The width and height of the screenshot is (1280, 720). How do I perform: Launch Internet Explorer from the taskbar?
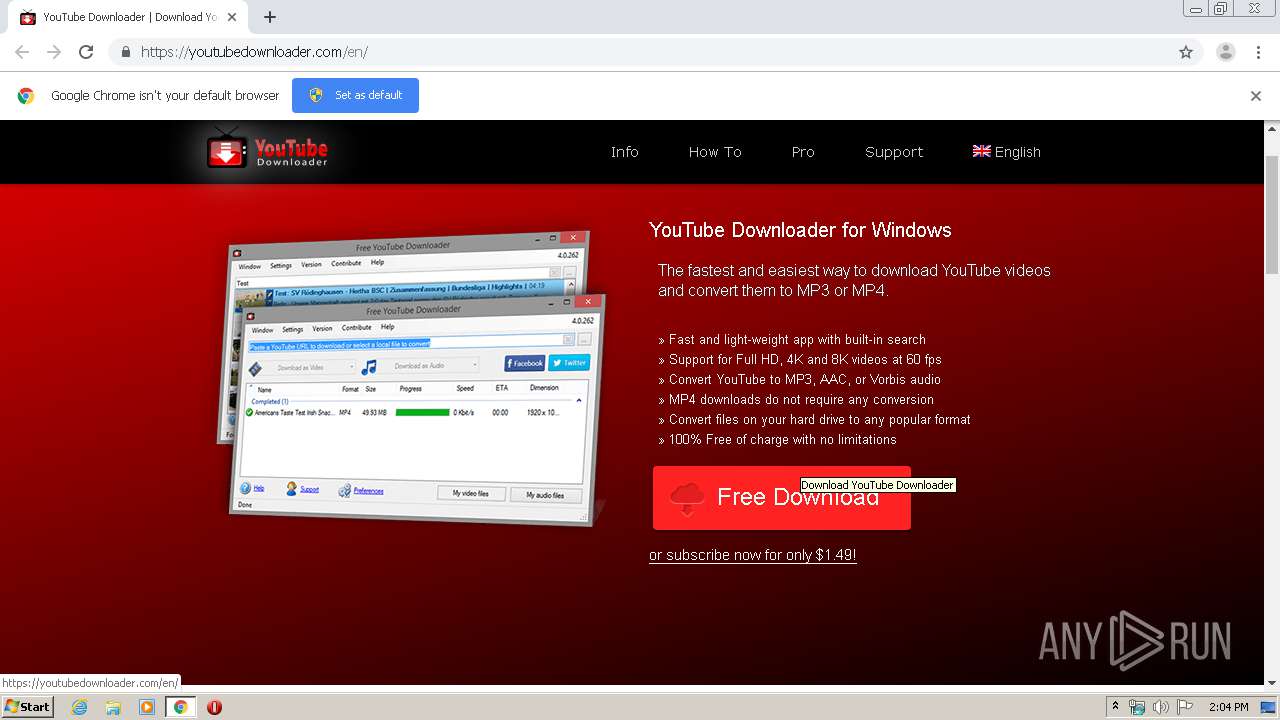(x=79, y=707)
